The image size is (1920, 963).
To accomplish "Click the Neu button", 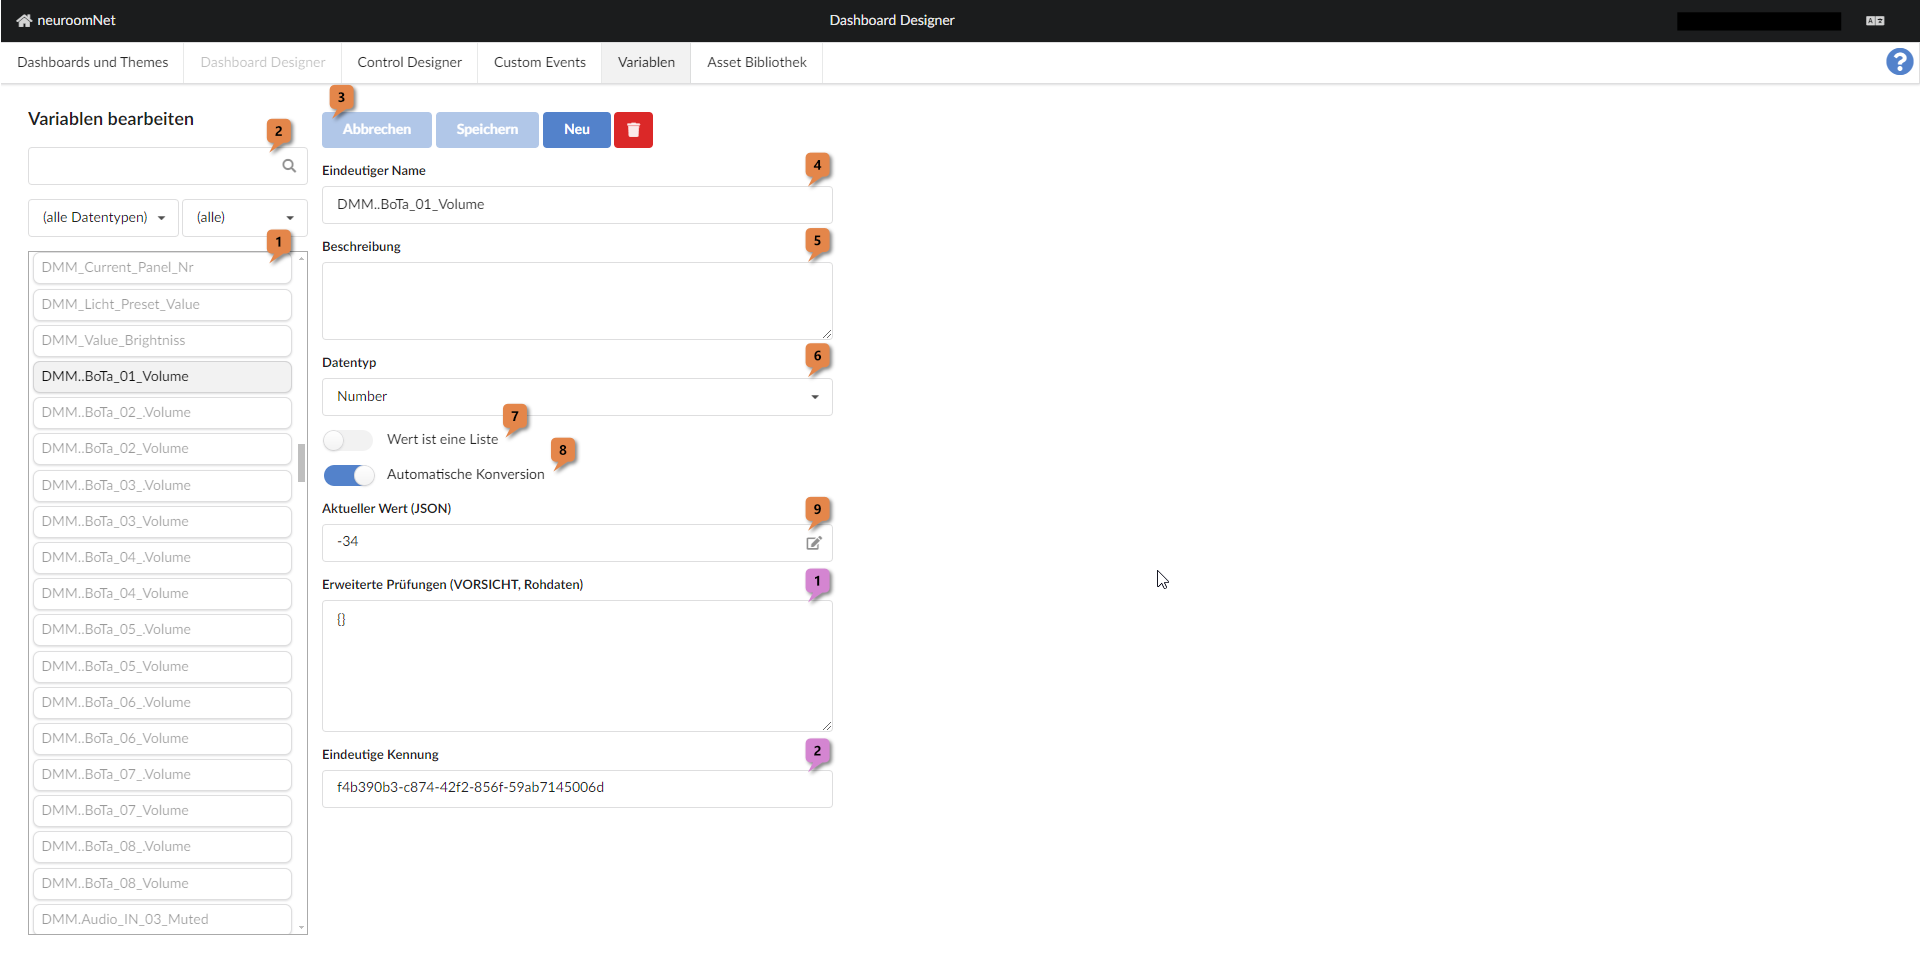I will pyautogui.click(x=576, y=129).
